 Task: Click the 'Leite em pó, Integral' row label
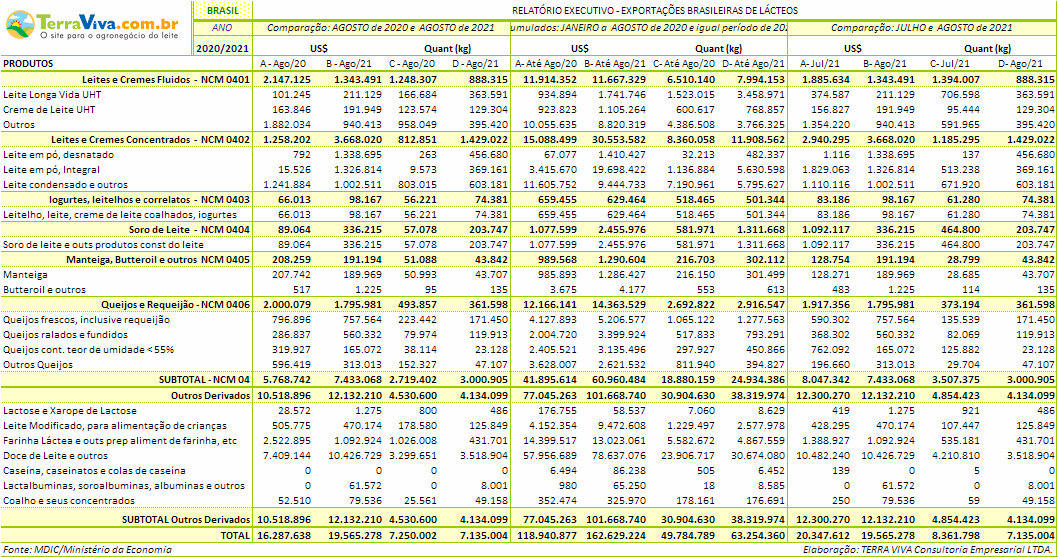pos(51,169)
